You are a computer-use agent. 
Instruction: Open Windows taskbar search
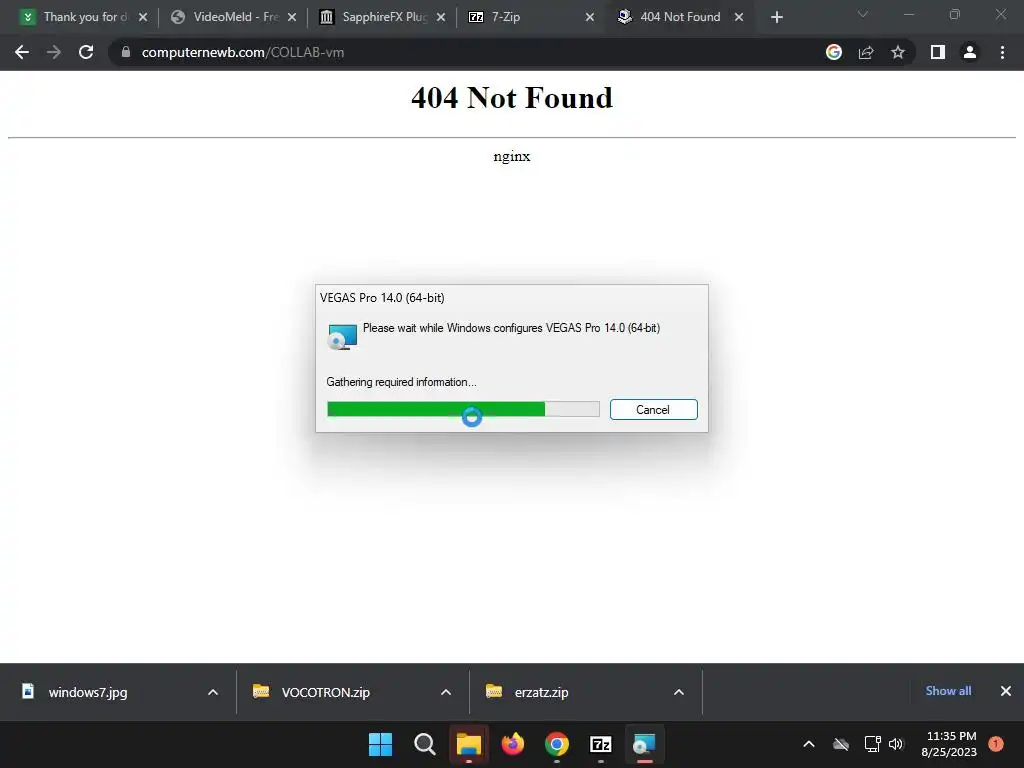coord(424,744)
